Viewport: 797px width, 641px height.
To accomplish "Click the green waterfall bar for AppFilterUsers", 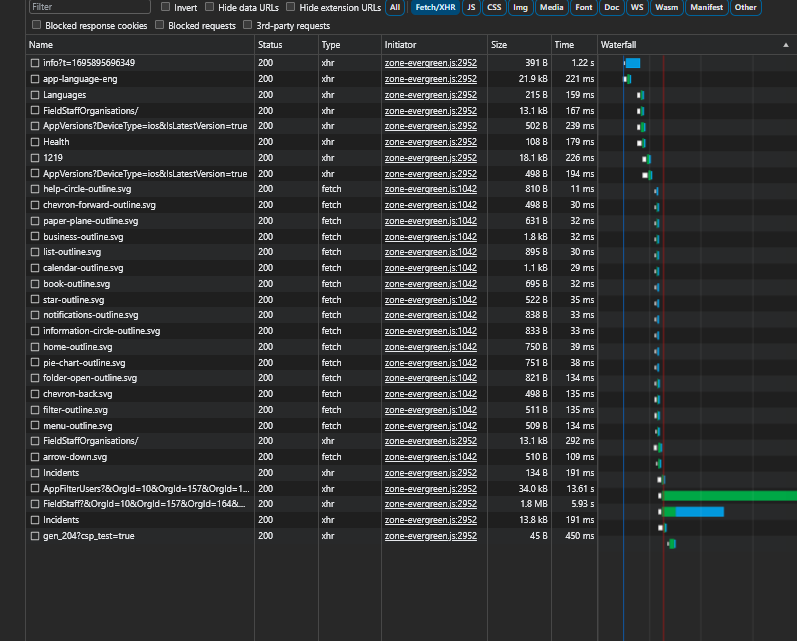I will pyautogui.click(x=729, y=496).
